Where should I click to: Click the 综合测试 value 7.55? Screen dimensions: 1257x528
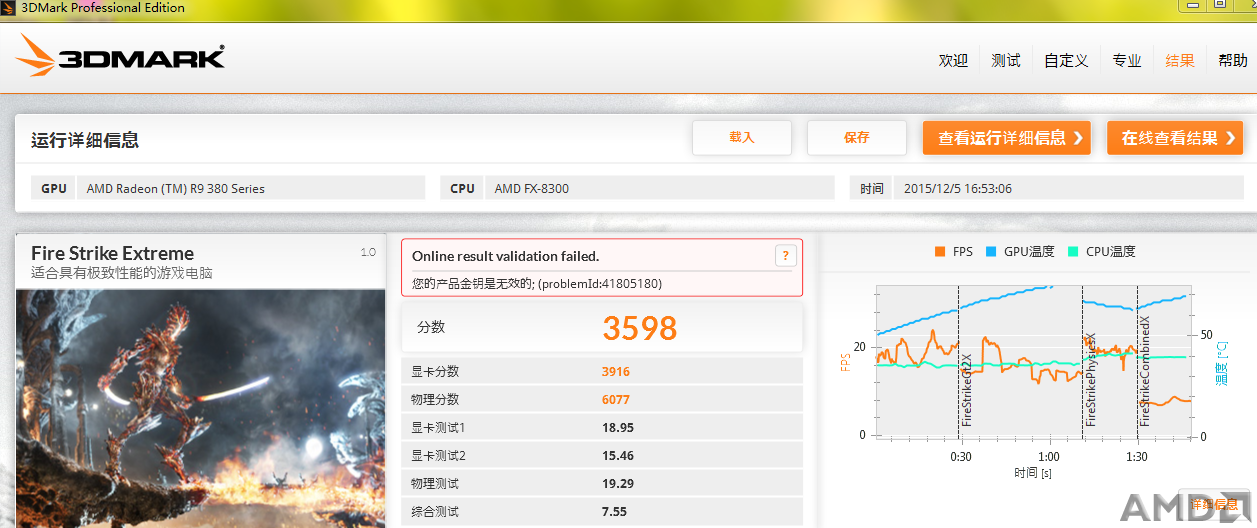[614, 512]
